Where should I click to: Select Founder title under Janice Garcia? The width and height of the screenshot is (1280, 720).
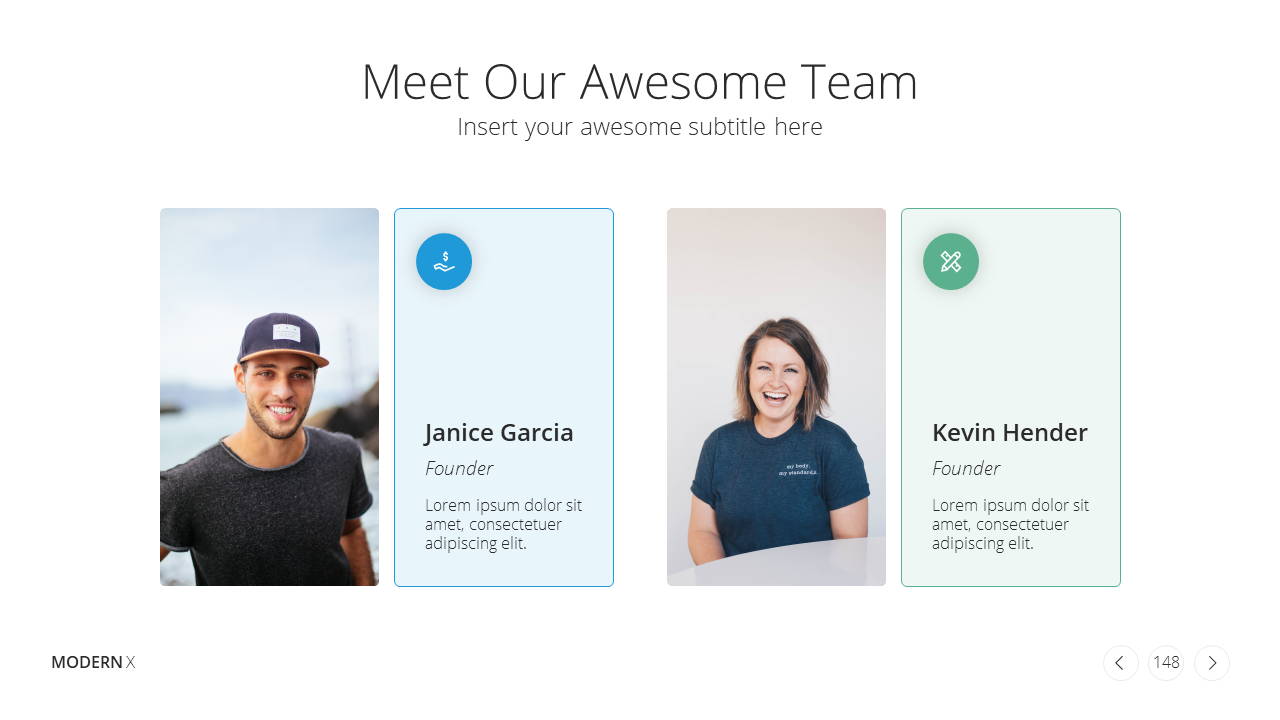tap(459, 468)
